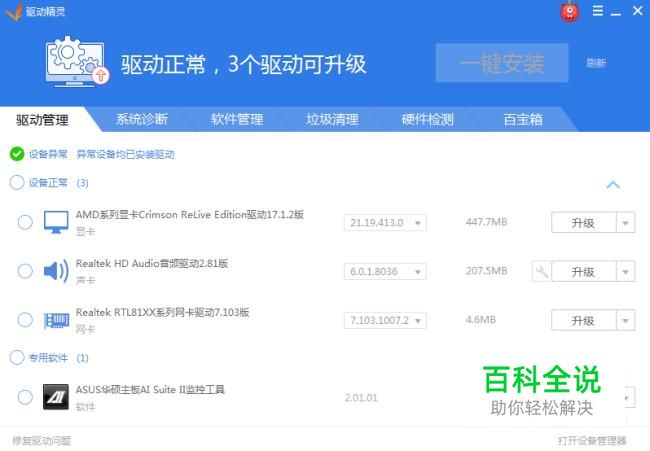The image size is (650, 451).
Task: Open version dropdown 21.19.413.0
Action: pos(385,223)
